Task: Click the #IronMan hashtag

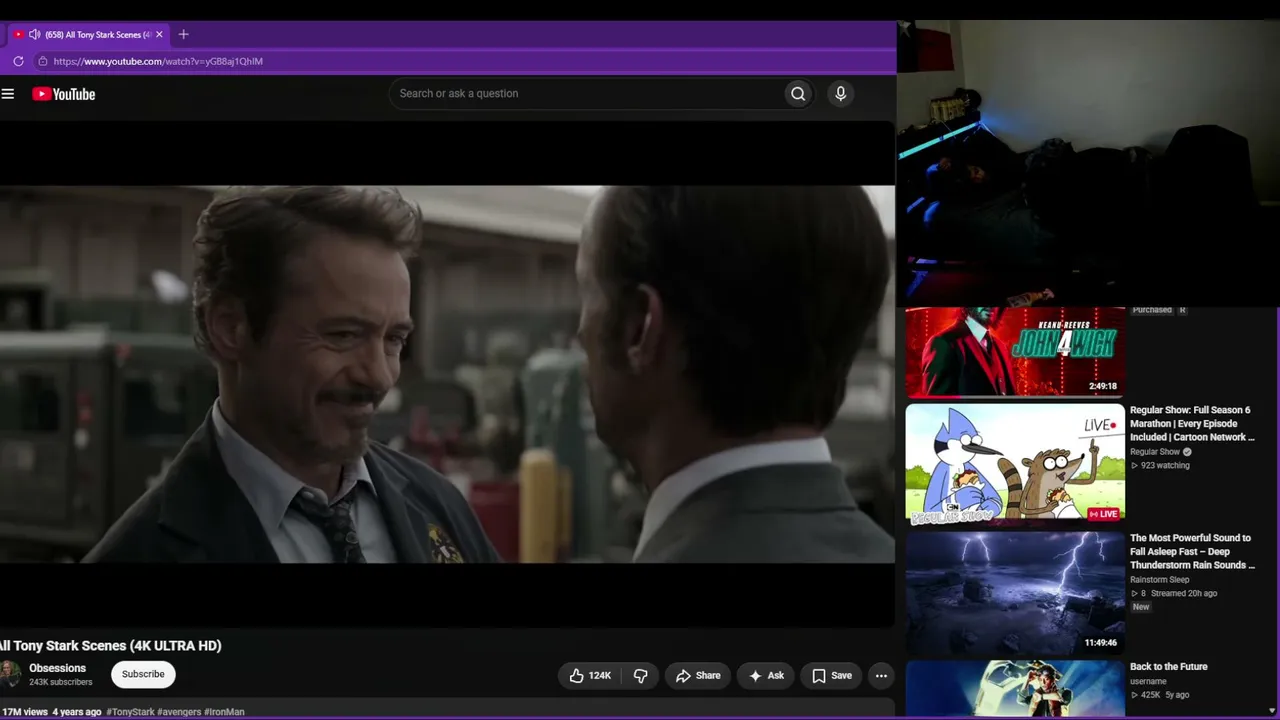Action: pyautogui.click(x=224, y=712)
